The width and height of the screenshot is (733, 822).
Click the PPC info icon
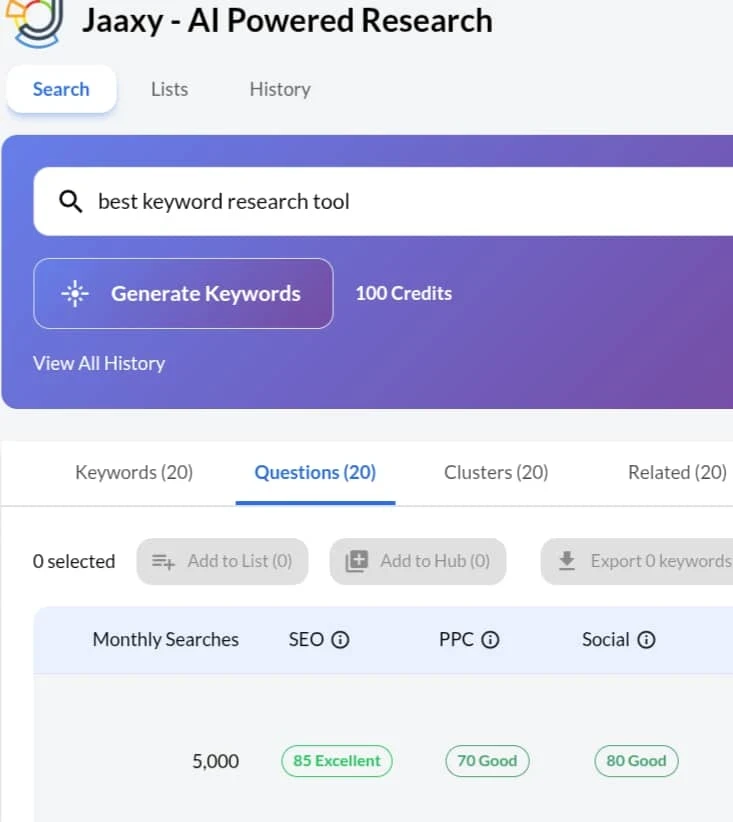[x=490, y=640]
